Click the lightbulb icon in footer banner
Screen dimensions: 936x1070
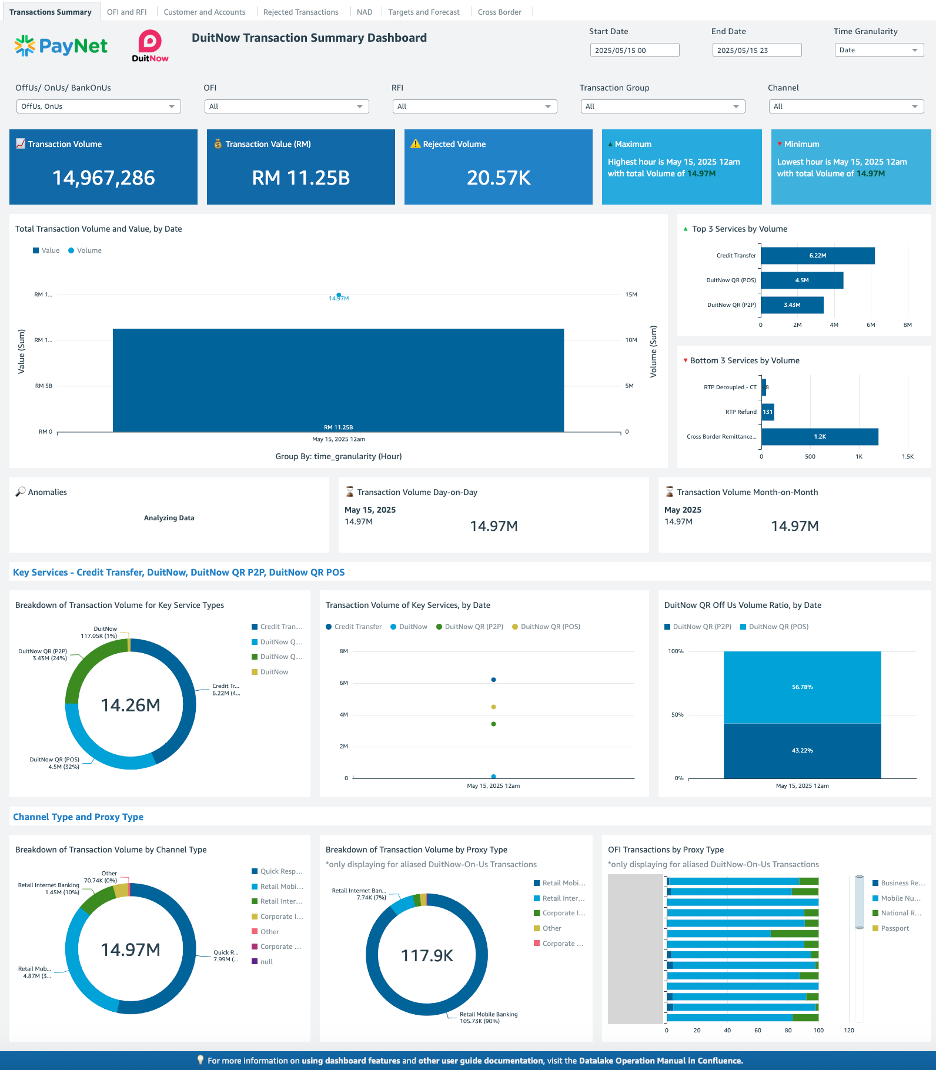click(200, 1060)
